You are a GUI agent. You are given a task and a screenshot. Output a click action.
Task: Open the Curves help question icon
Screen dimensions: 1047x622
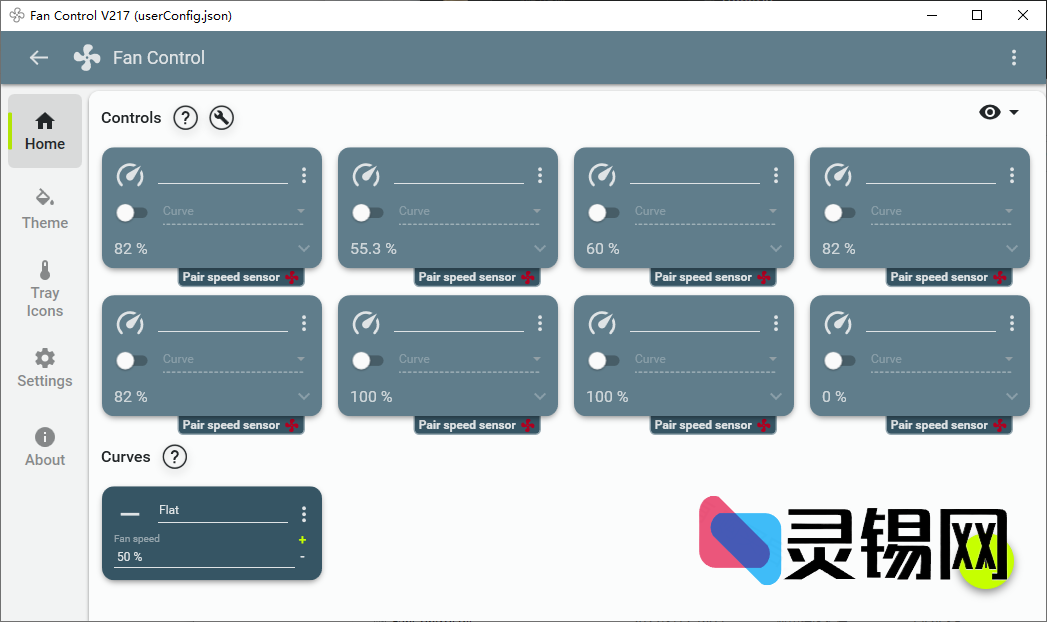[174, 457]
